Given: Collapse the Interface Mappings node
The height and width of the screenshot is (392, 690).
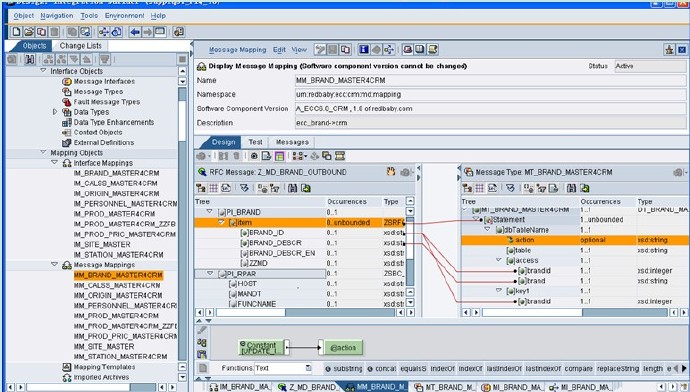Looking at the screenshot, I should [55, 162].
